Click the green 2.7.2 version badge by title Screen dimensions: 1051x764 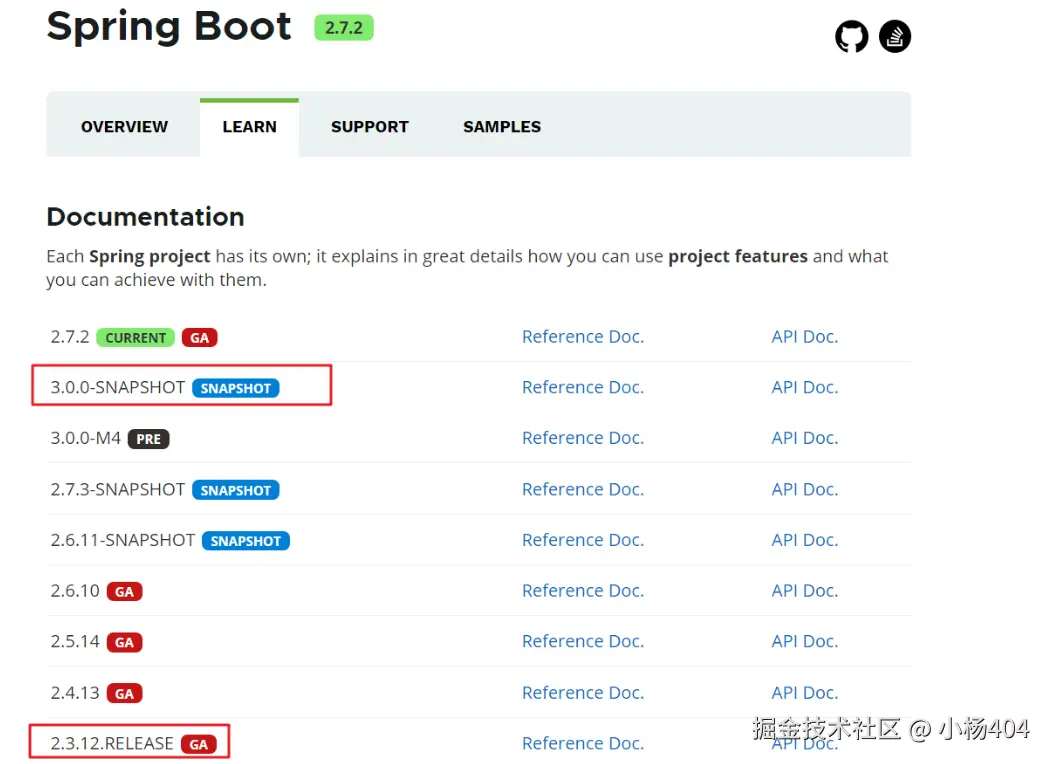[x=344, y=27]
